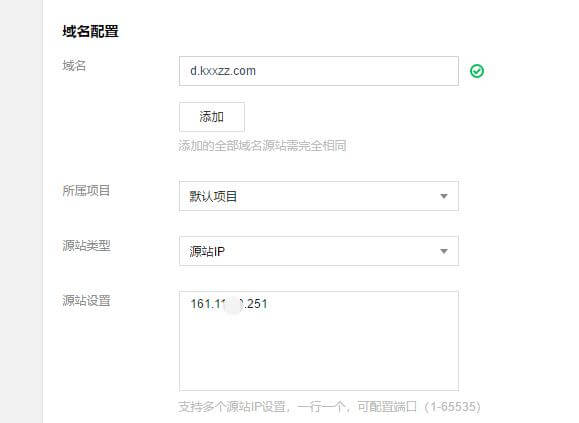Click the hint text 添加的全部域名源站需完全相同
This screenshot has height=423, width=579.
point(262,146)
